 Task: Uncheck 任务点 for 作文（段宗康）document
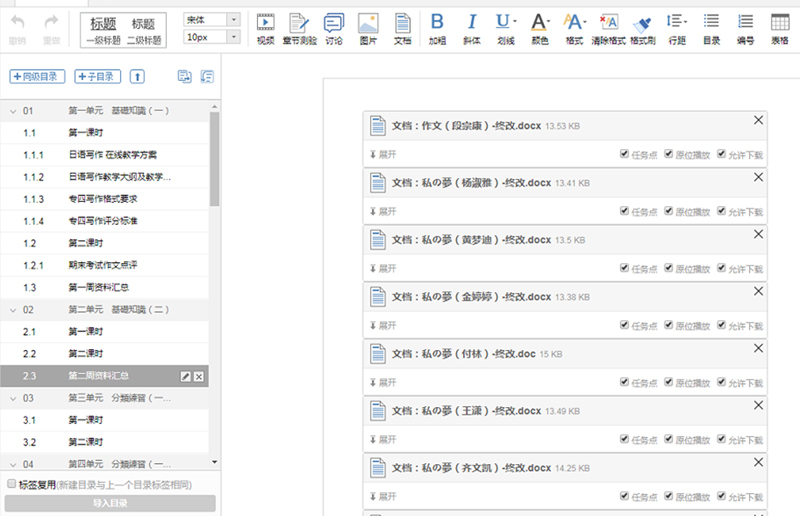[x=625, y=155]
